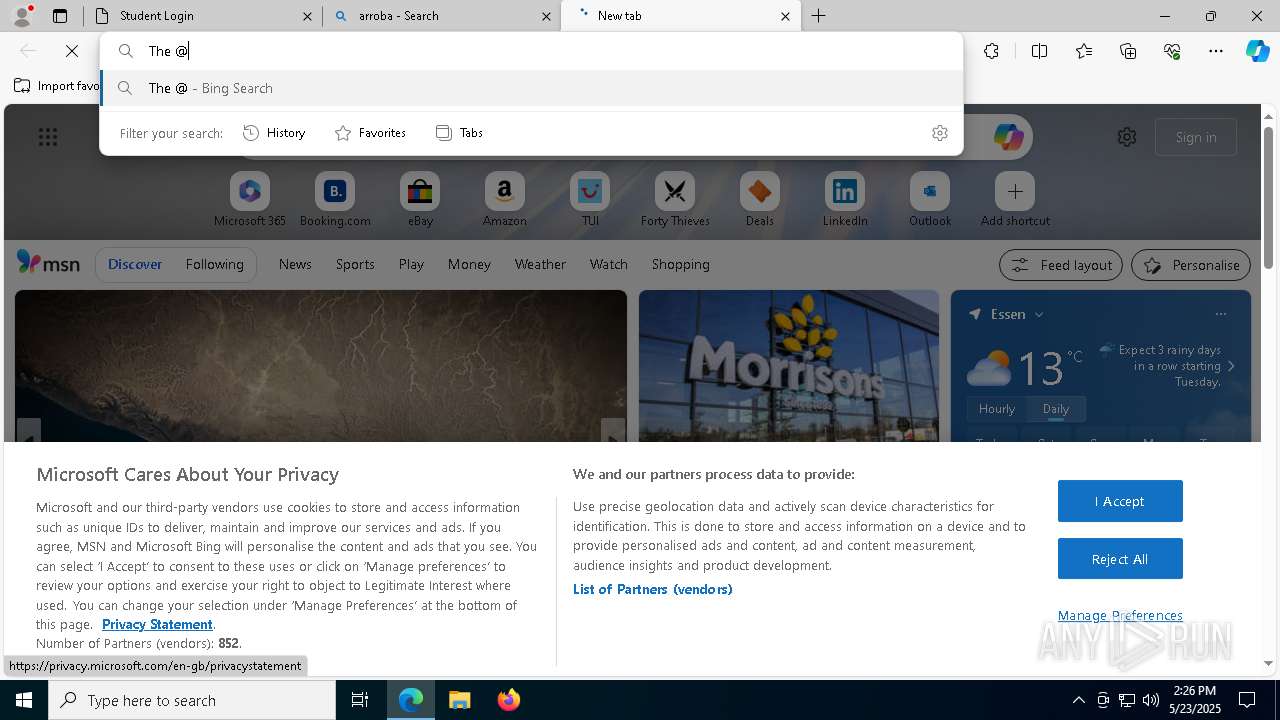
Task: Click the taskbar search box
Action: (x=192, y=700)
